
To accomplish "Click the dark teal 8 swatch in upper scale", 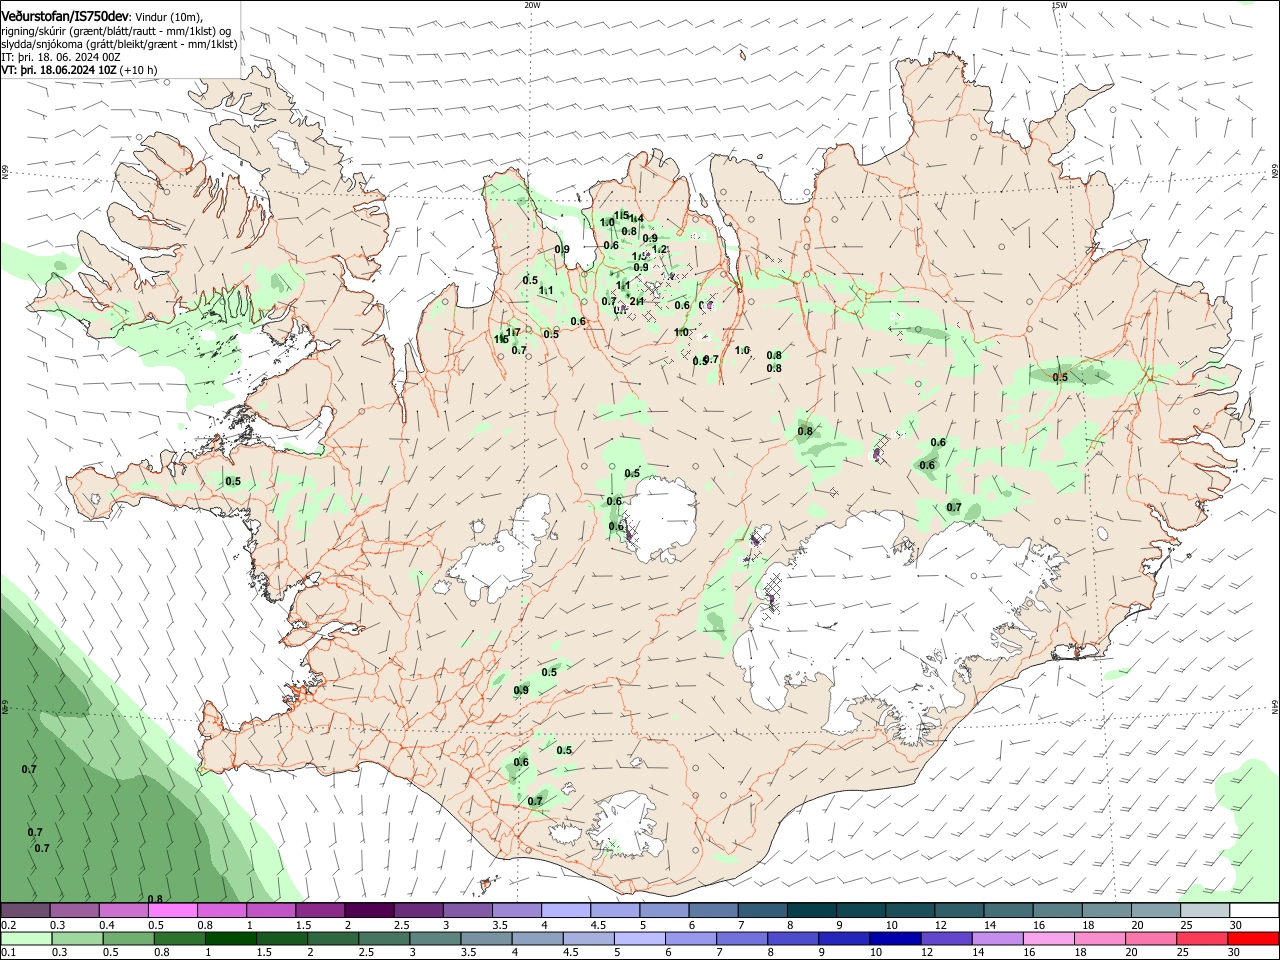I will (810, 911).
